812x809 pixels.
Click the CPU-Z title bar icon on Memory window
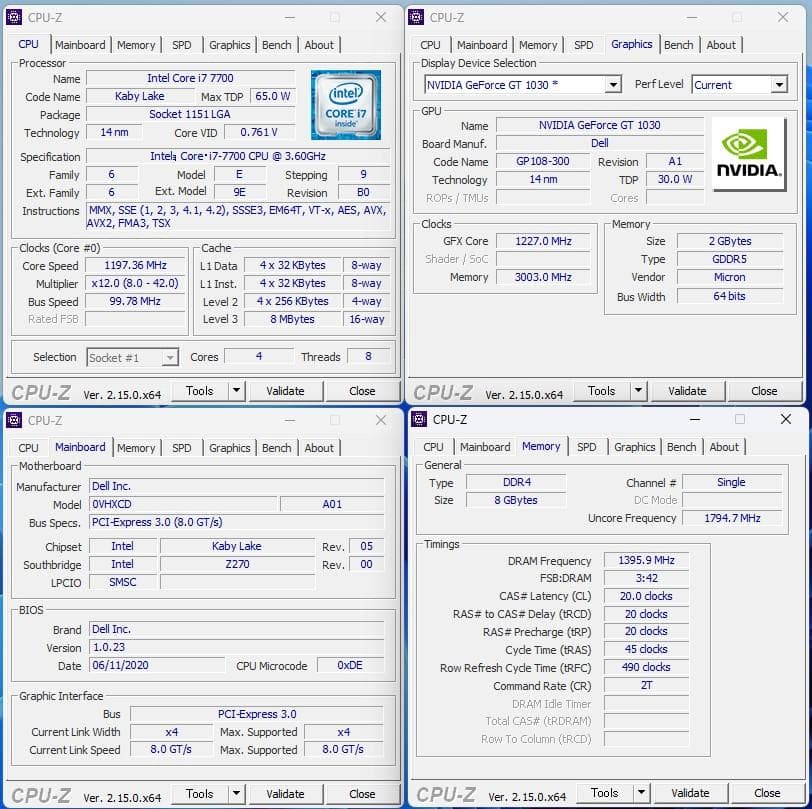pos(420,420)
